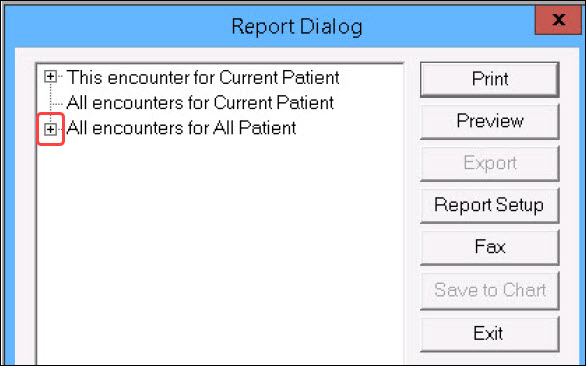Click the disabled Save to Chart button
Image resolution: width=586 pixels, height=366 pixels.
click(x=490, y=290)
